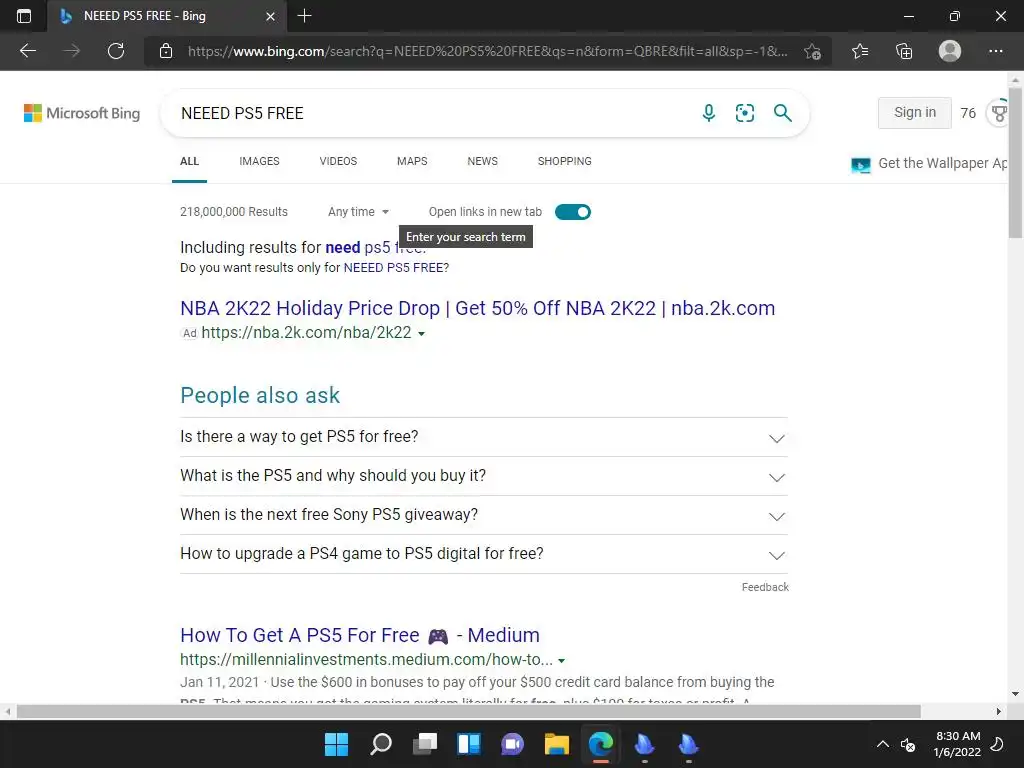View site information via the lock icon
This screenshot has height=768, width=1024.
click(x=166, y=51)
